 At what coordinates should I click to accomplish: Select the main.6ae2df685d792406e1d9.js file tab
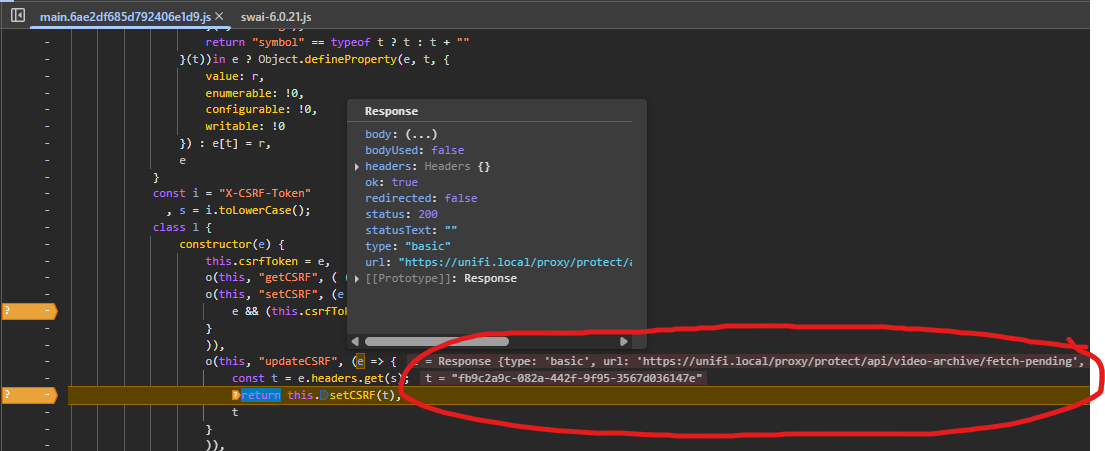click(124, 18)
